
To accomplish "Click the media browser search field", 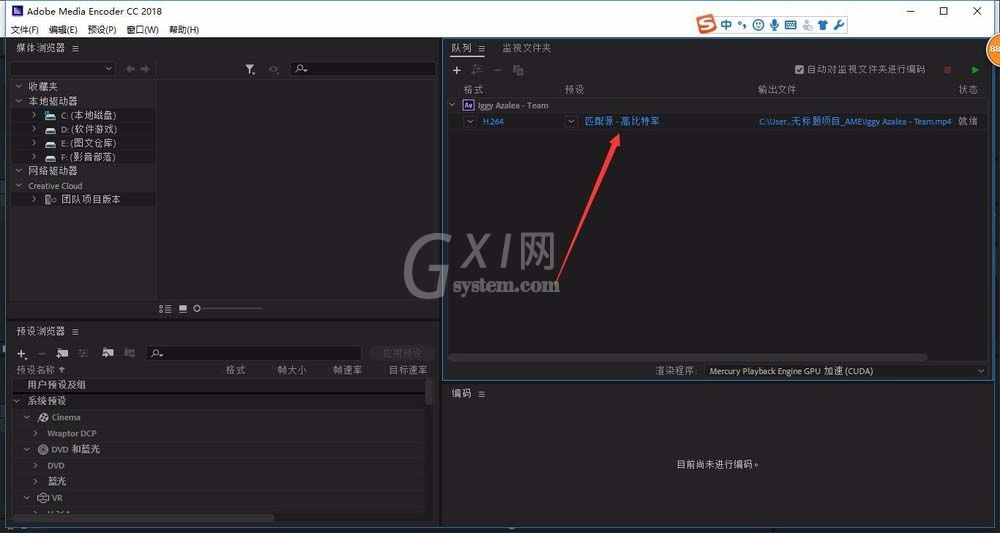I will (x=364, y=69).
